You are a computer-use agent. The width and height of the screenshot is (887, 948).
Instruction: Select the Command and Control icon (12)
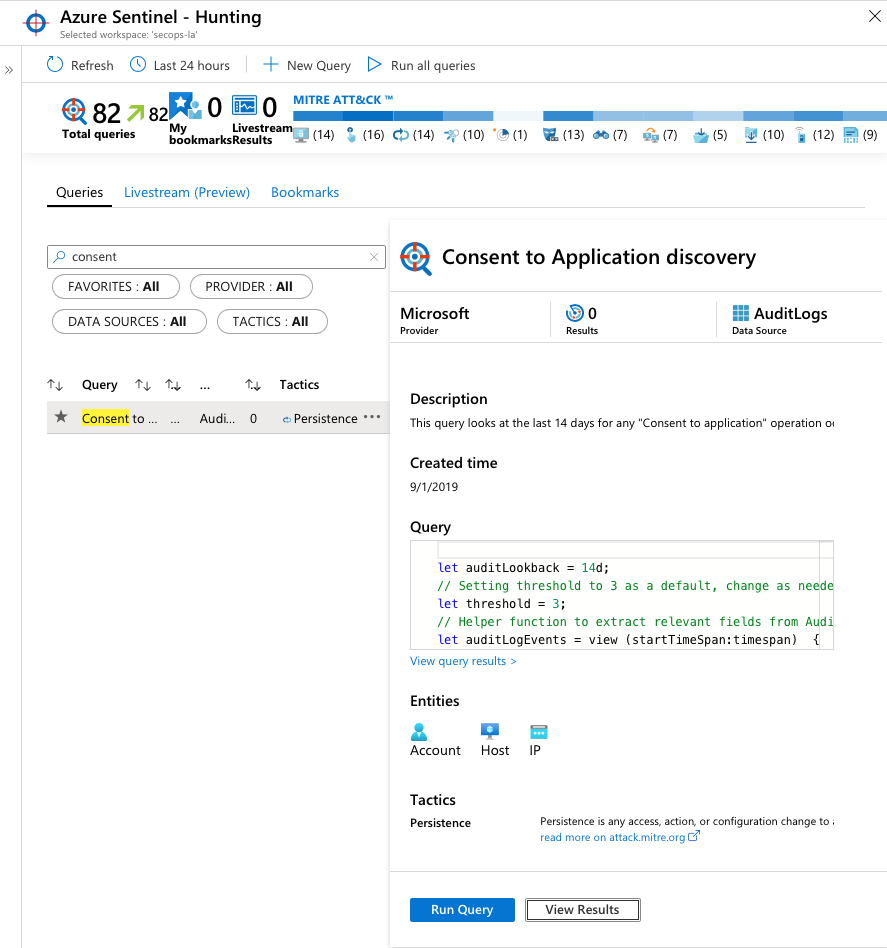[x=801, y=135]
